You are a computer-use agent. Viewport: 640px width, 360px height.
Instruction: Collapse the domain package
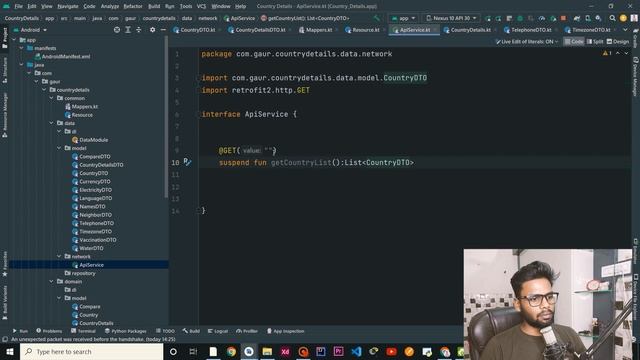(52, 281)
